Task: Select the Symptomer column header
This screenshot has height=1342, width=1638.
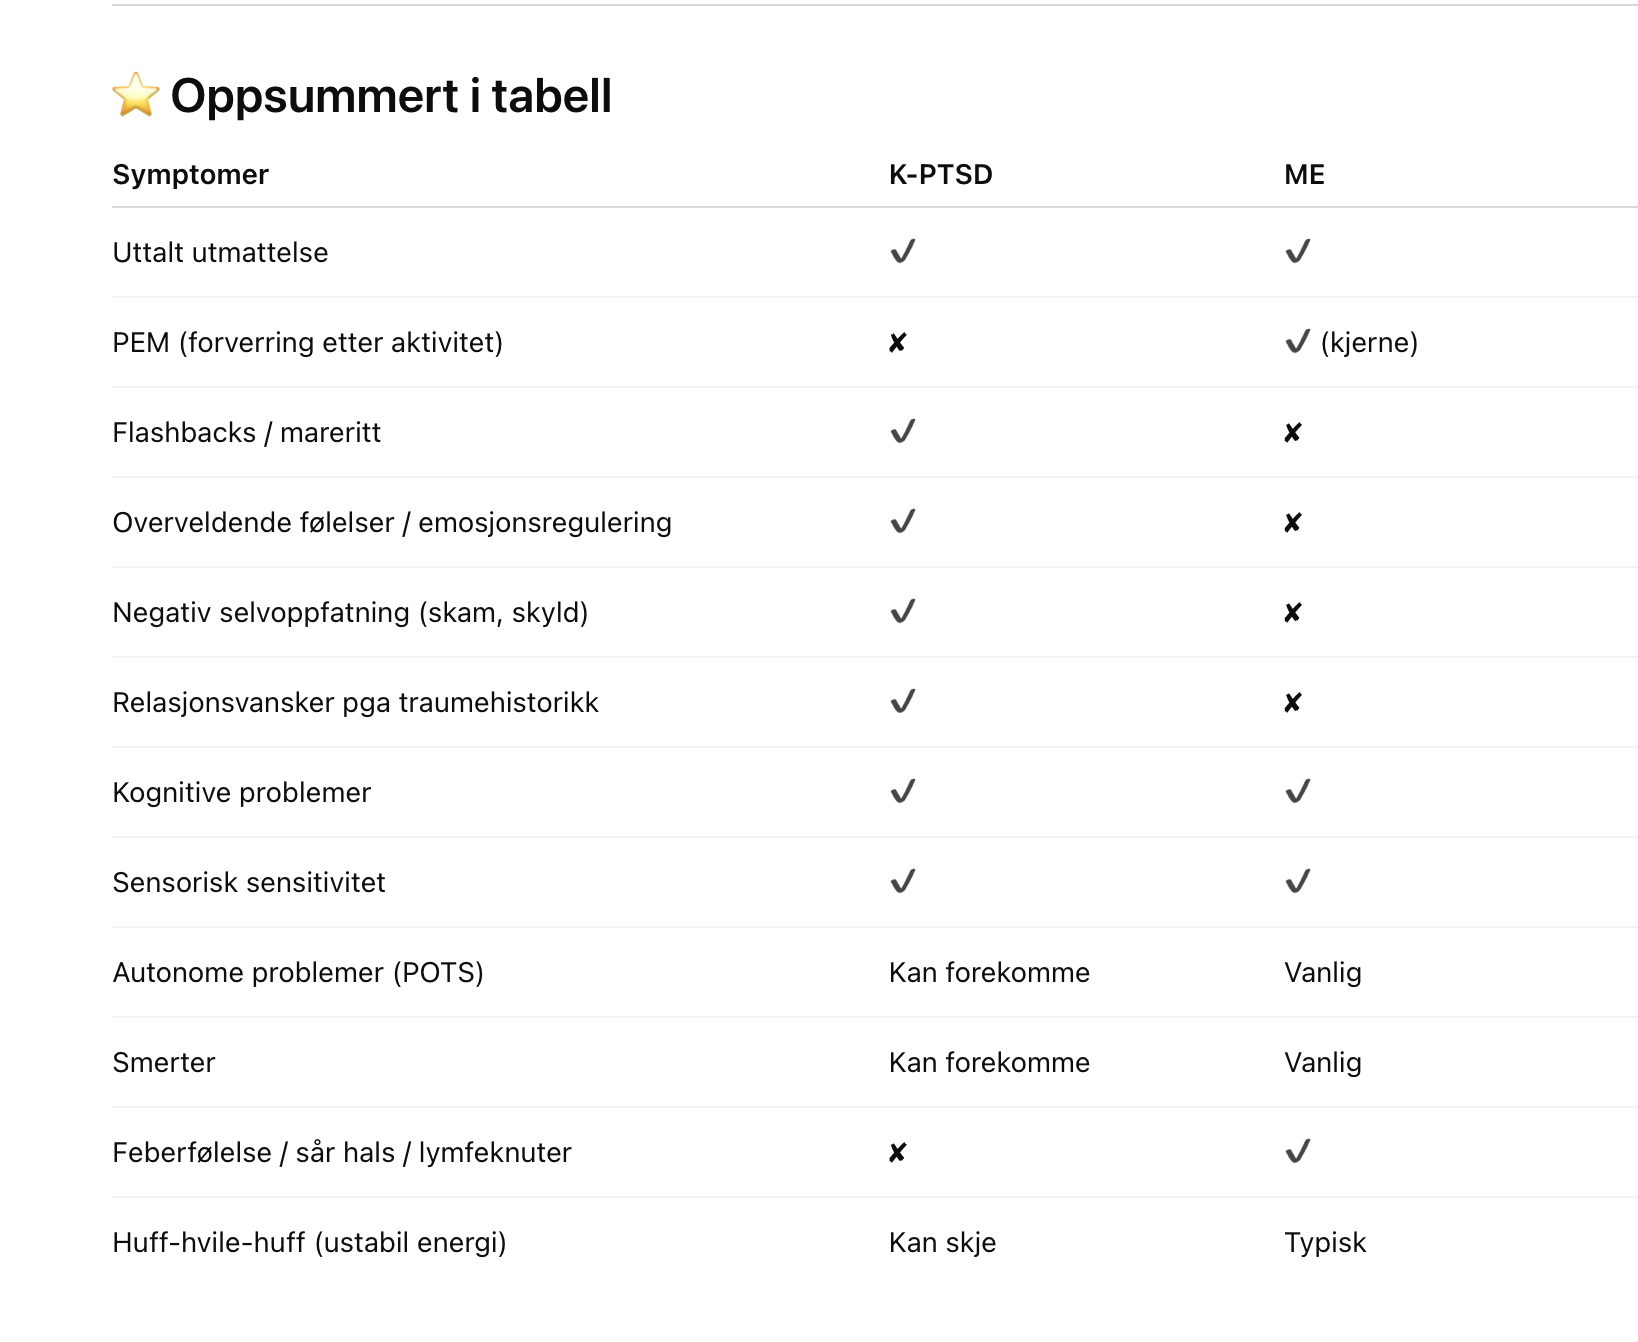Action: (x=190, y=175)
